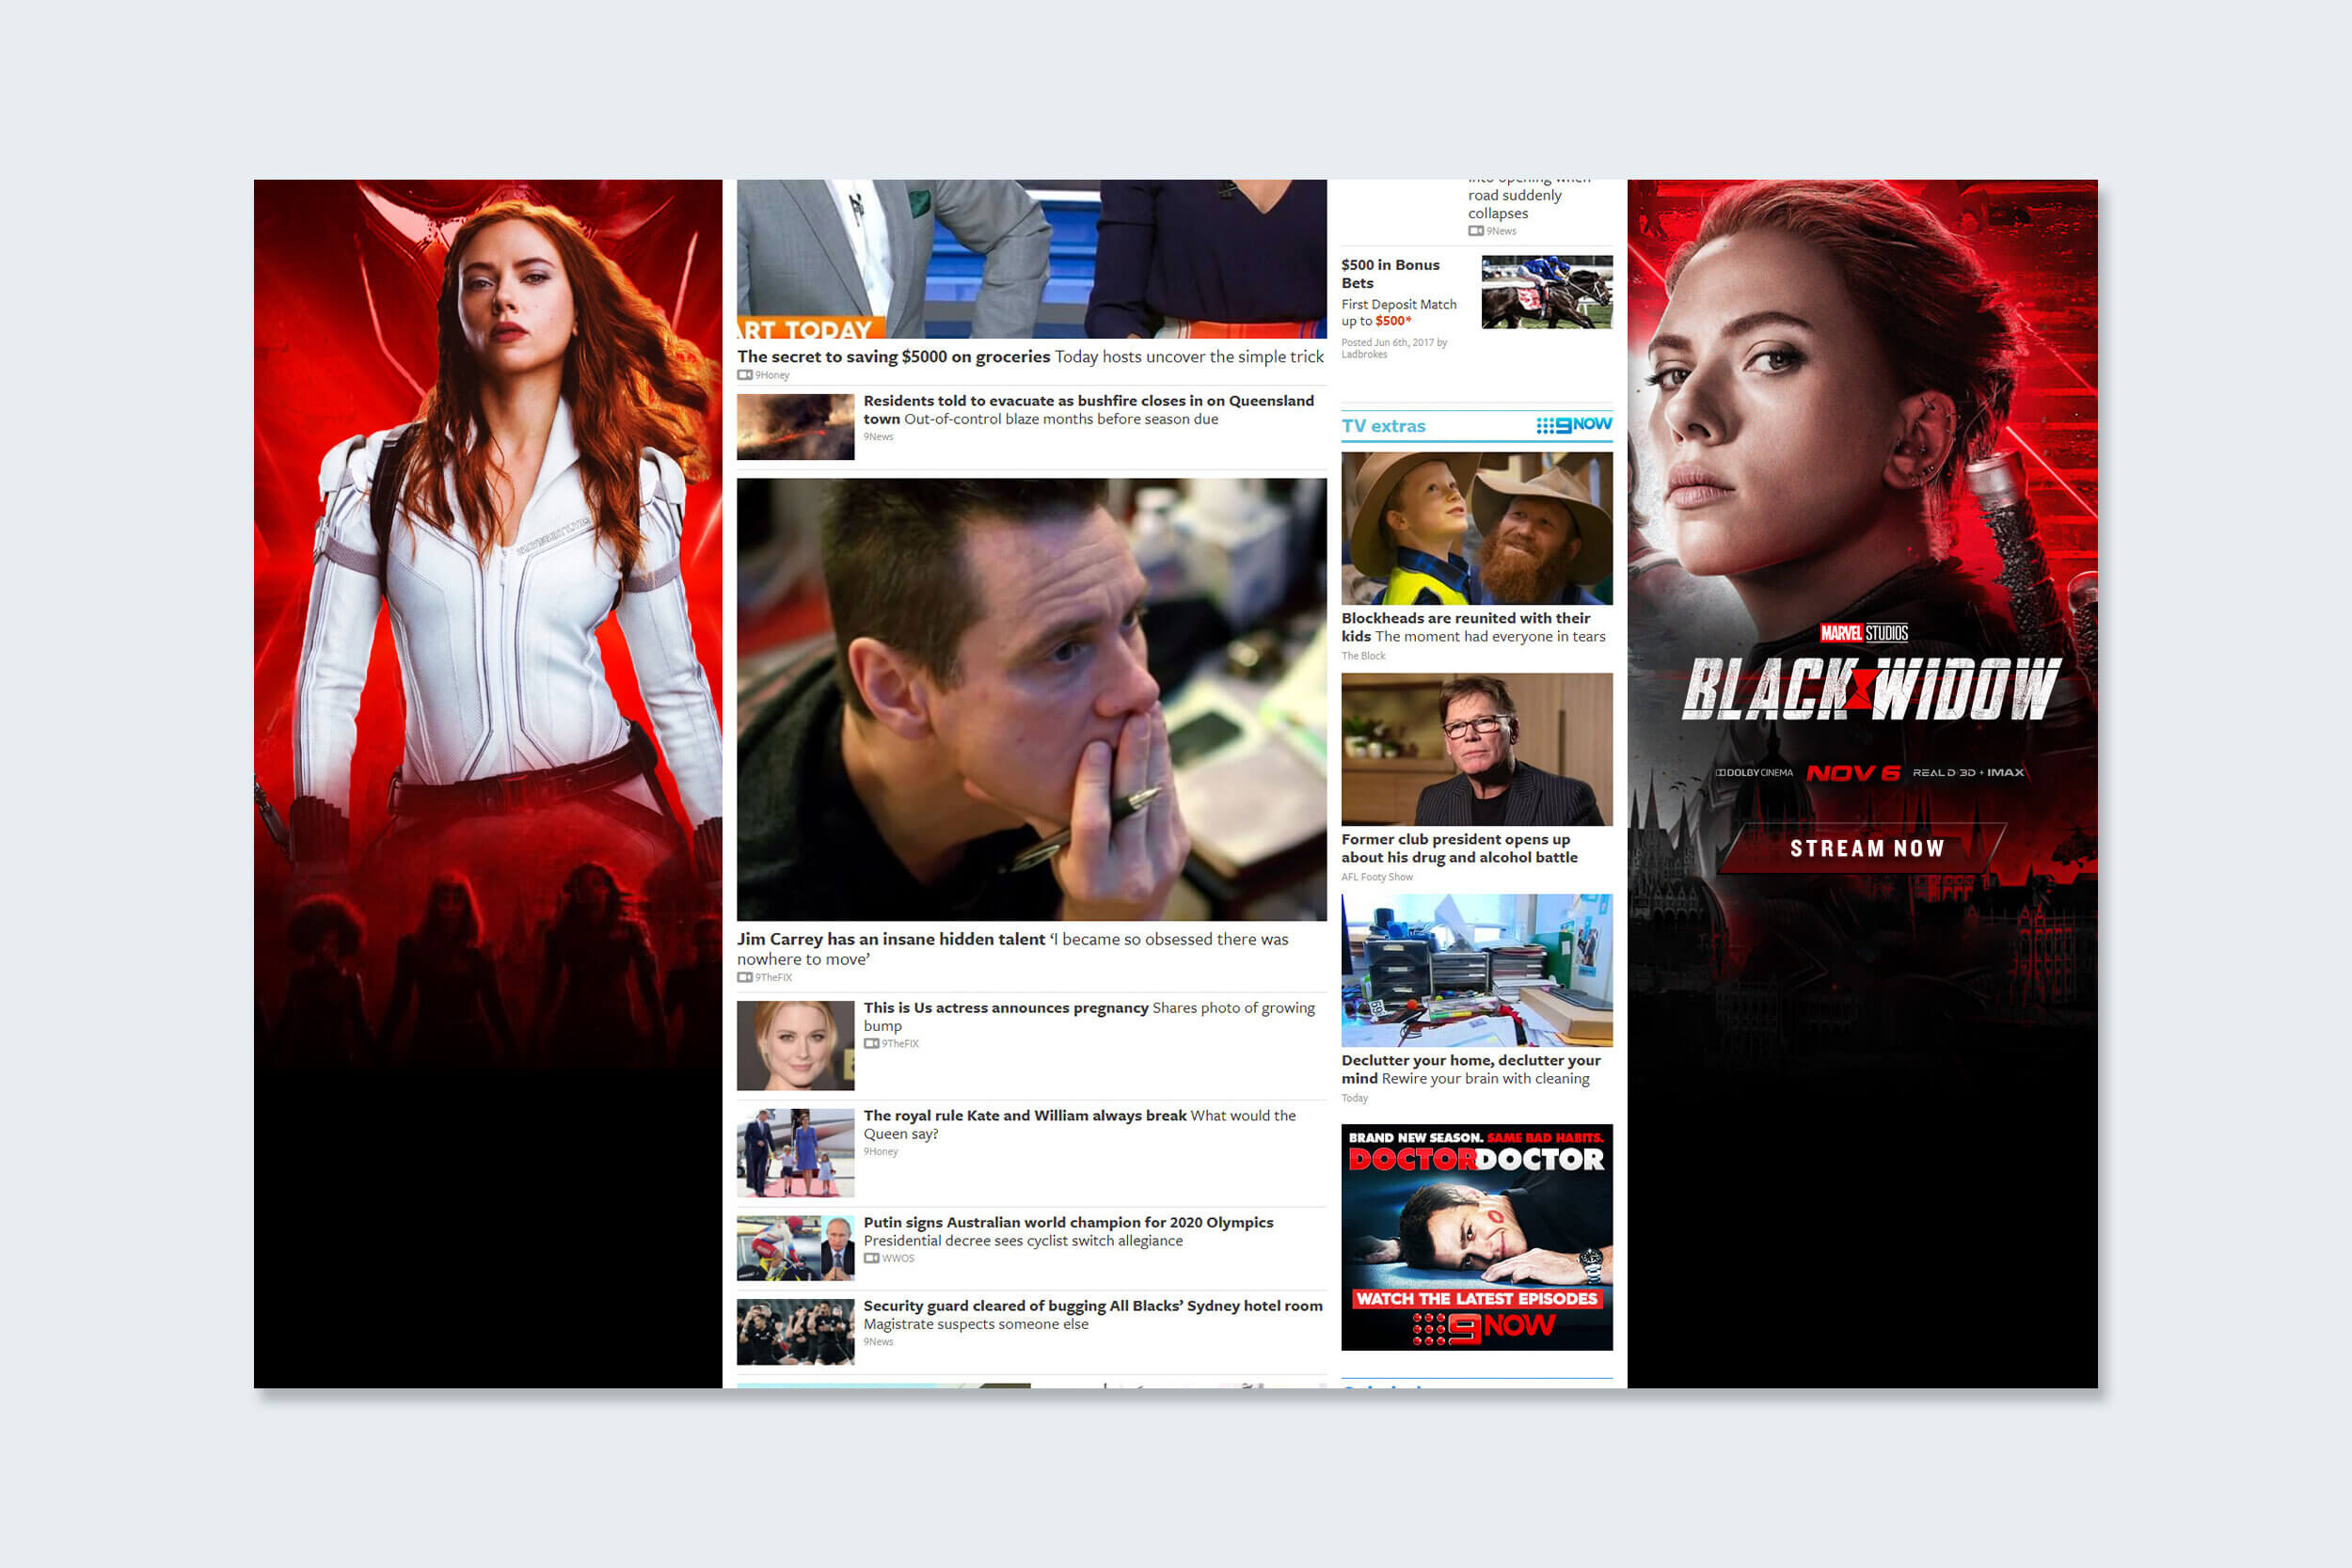Open the Kate and William royal rule headline
2352x1568 pixels.
(x=1024, y=1116)
